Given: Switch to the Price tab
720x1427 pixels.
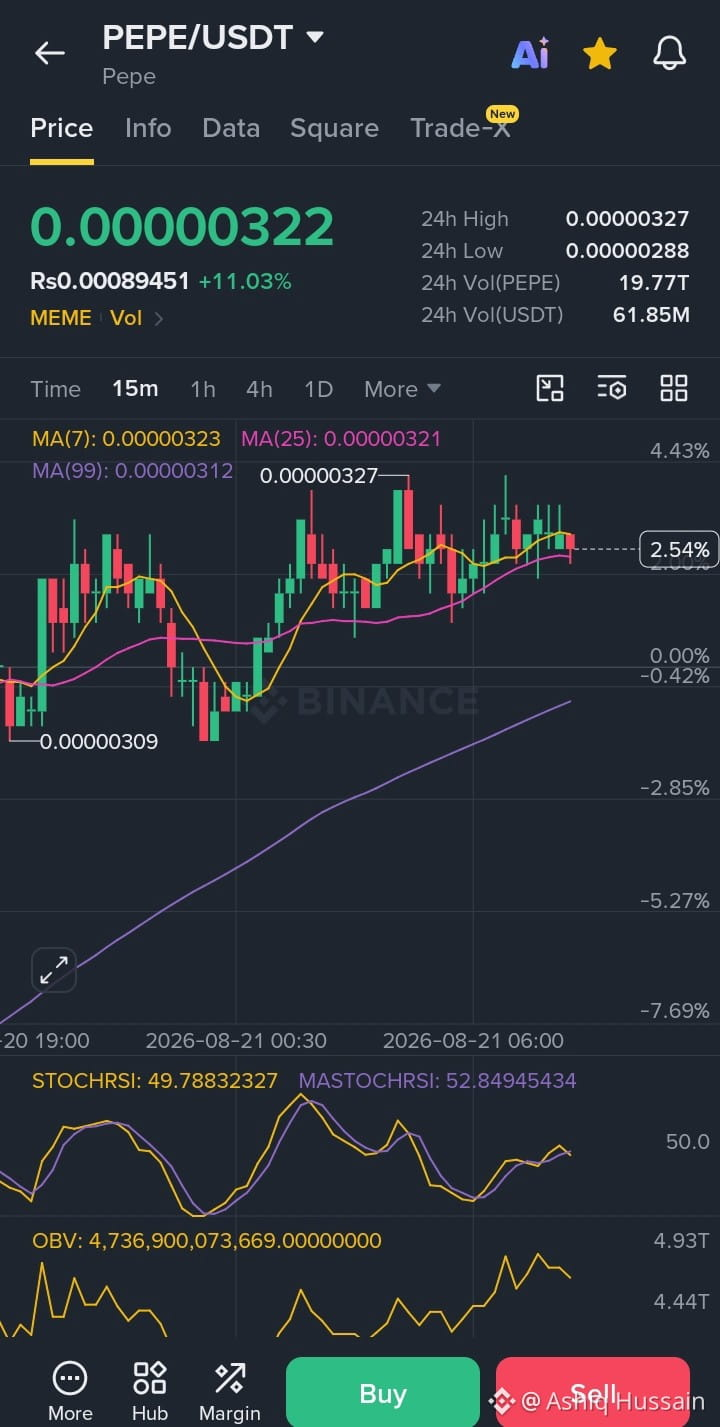Looking at the screenshot, I should point(62,128).
